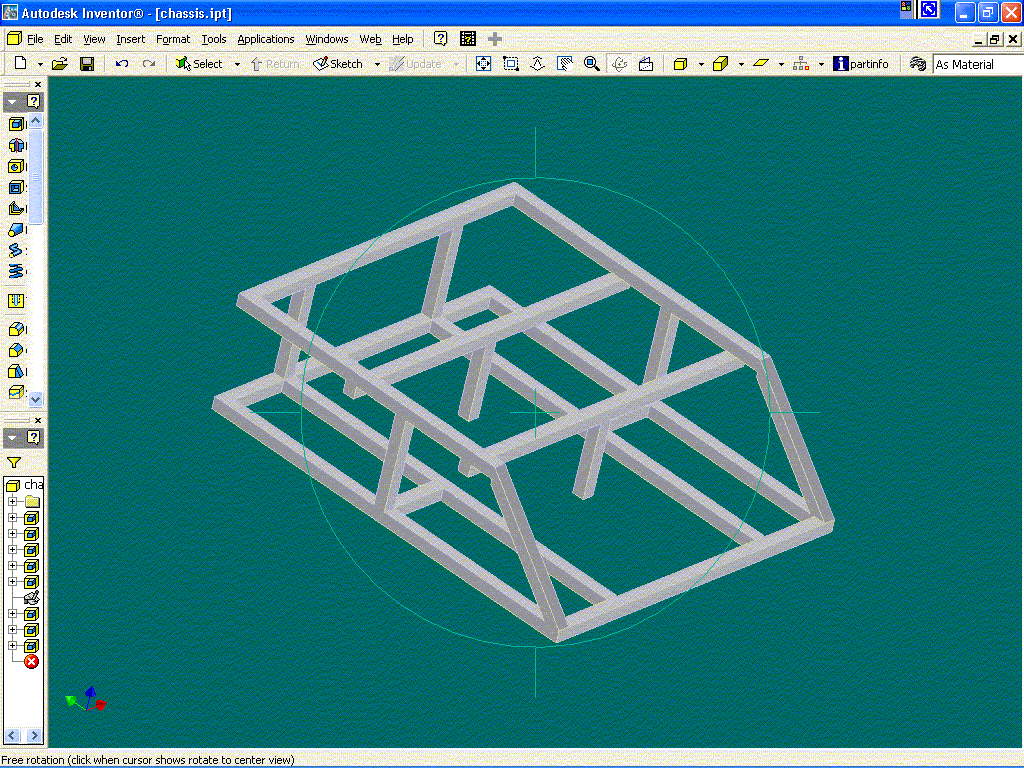The width and height of the screenshot is (1024, 768).
Task: Open the Format menu
Action: tap(173, 39)
